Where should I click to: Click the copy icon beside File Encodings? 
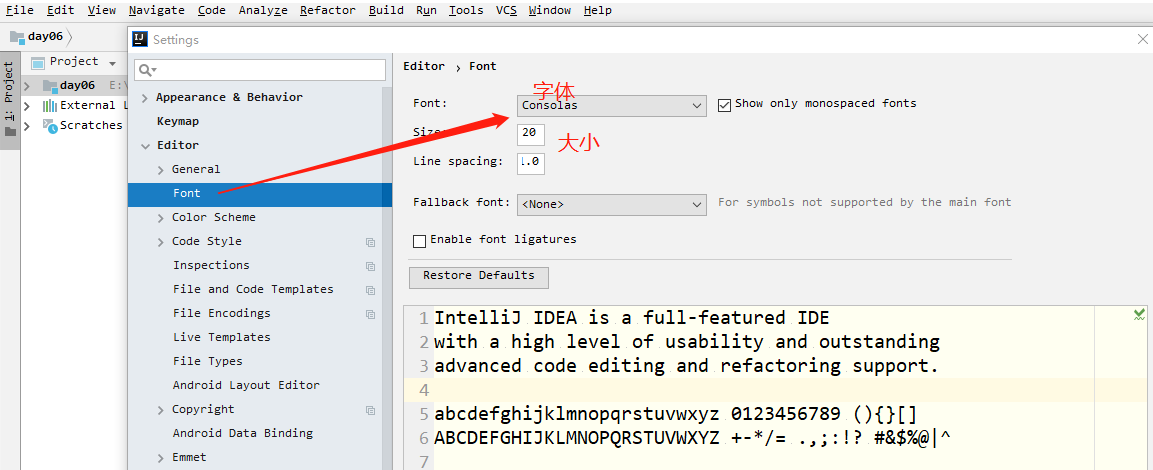click(x=371, y=314)
